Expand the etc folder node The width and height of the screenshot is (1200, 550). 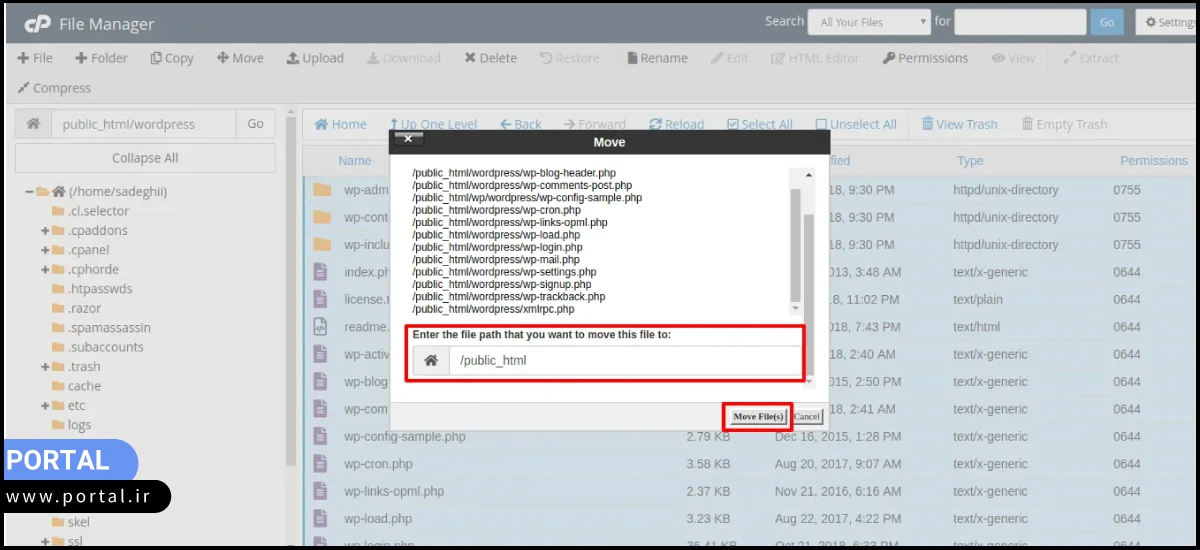[45, 406]
